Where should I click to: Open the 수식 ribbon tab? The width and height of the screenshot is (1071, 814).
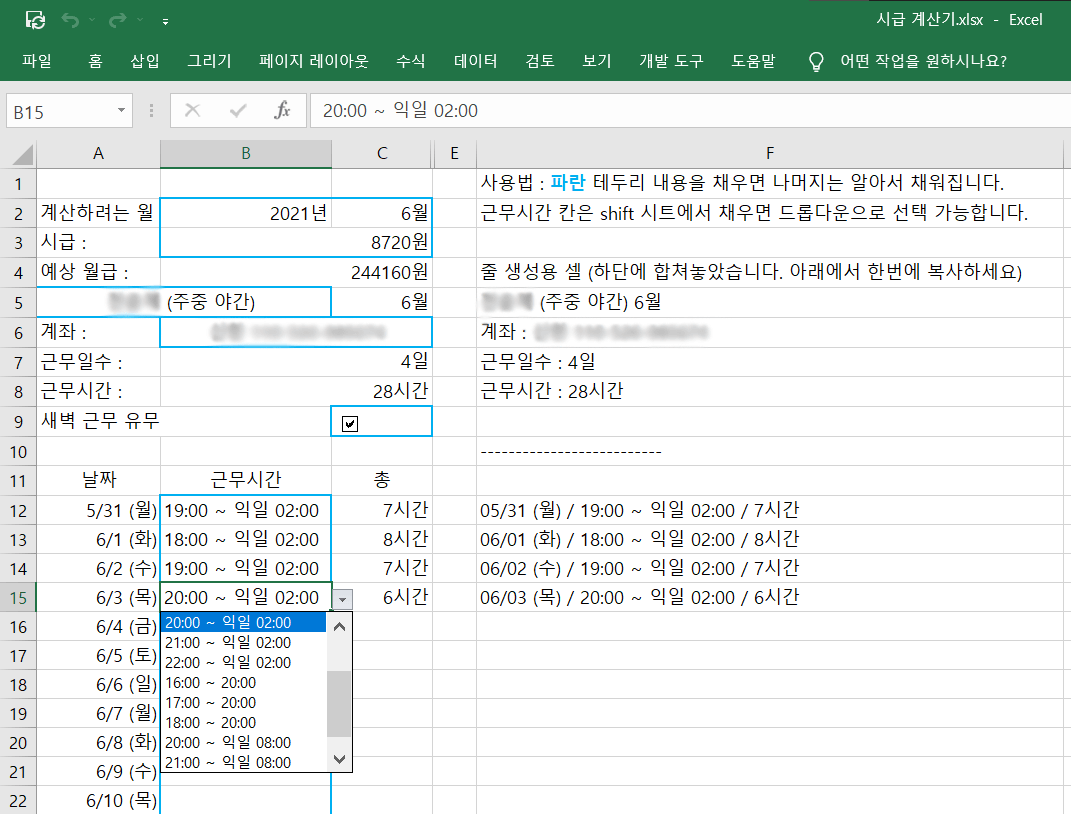pos(411,61)
